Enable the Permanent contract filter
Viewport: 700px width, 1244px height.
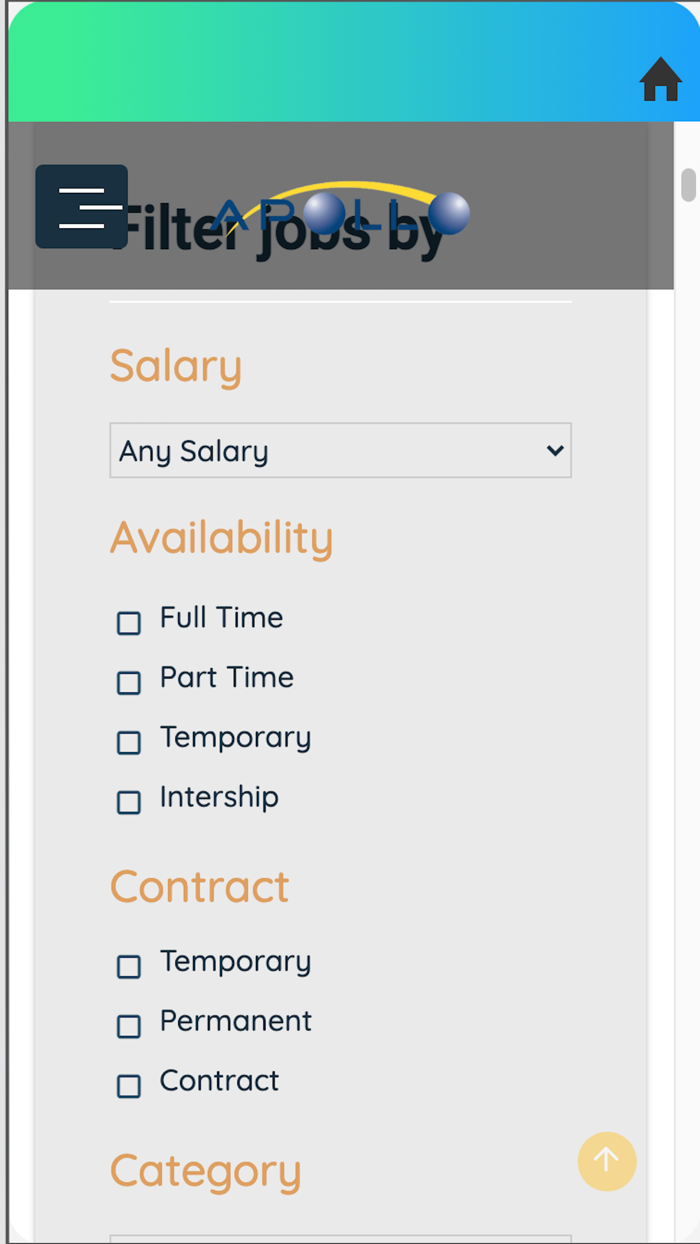click(128, 1027)
